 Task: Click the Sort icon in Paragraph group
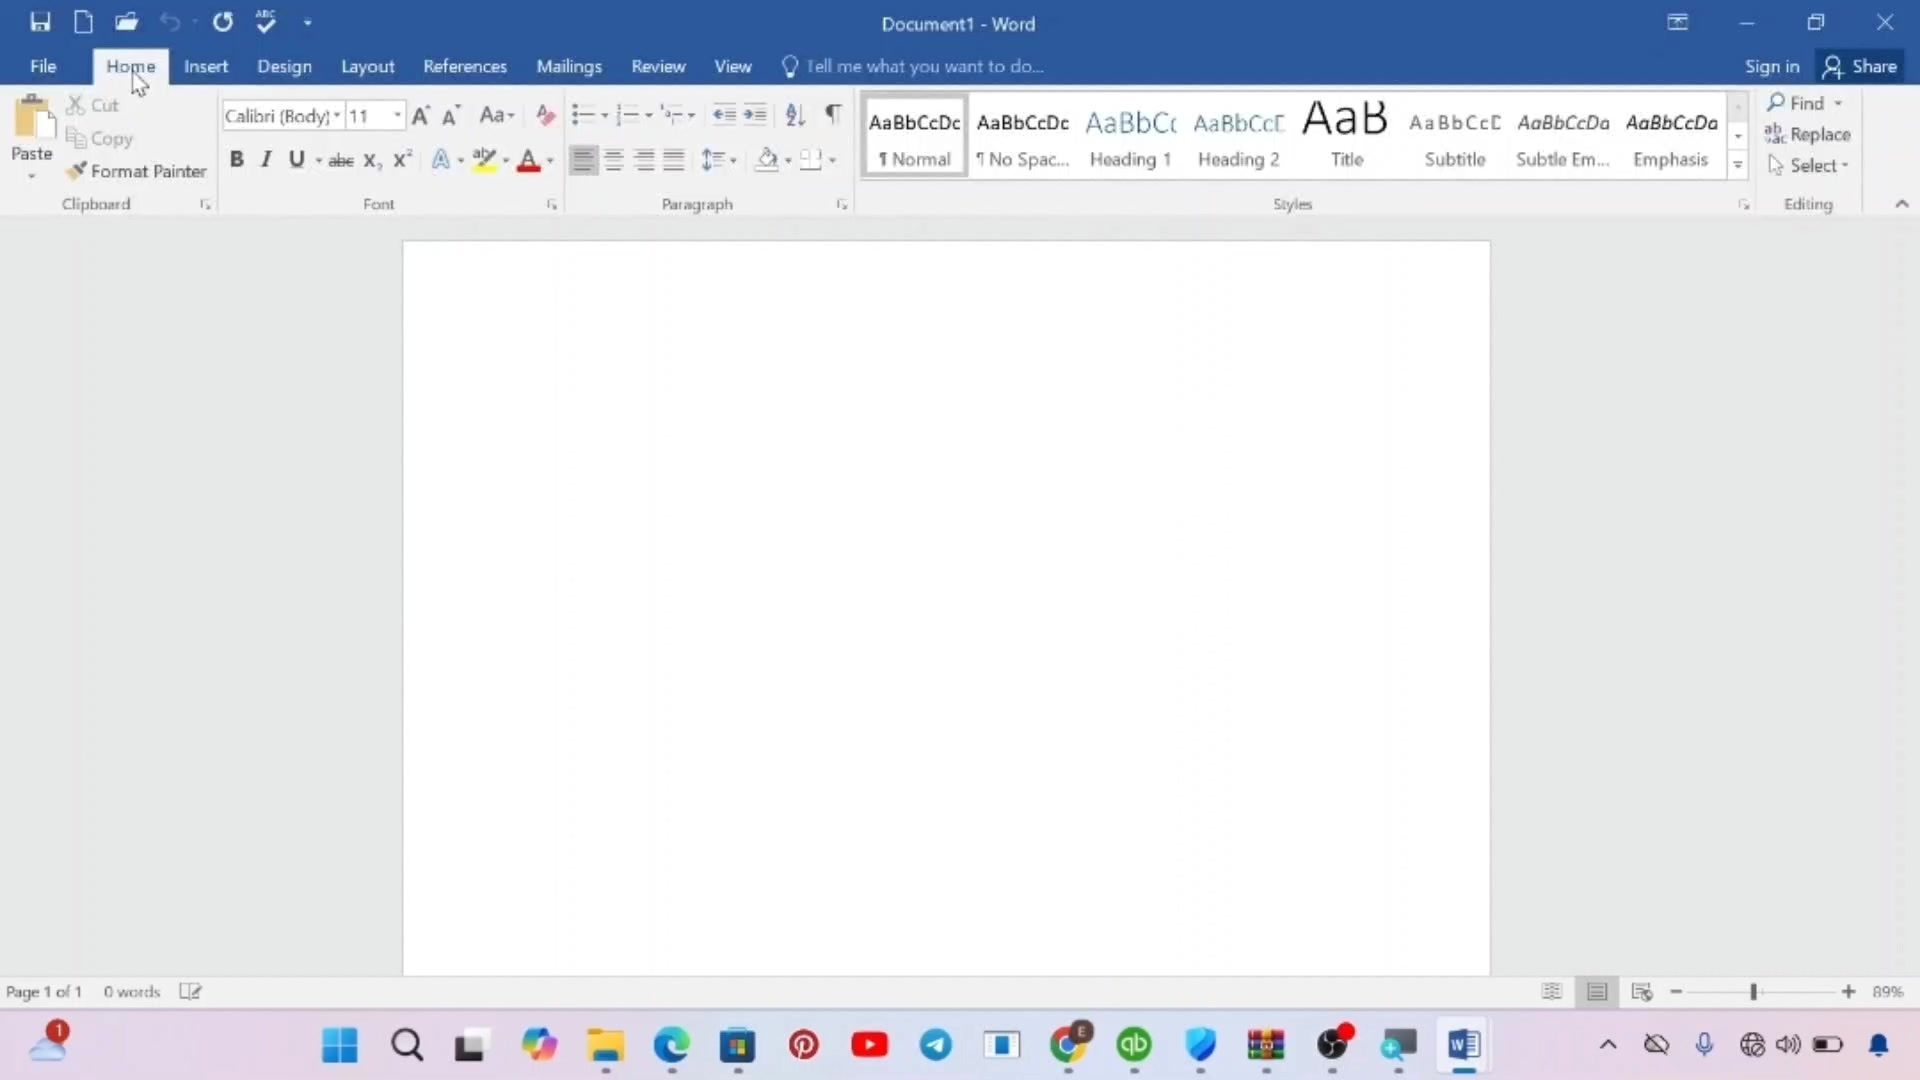[x=795, y=115]
